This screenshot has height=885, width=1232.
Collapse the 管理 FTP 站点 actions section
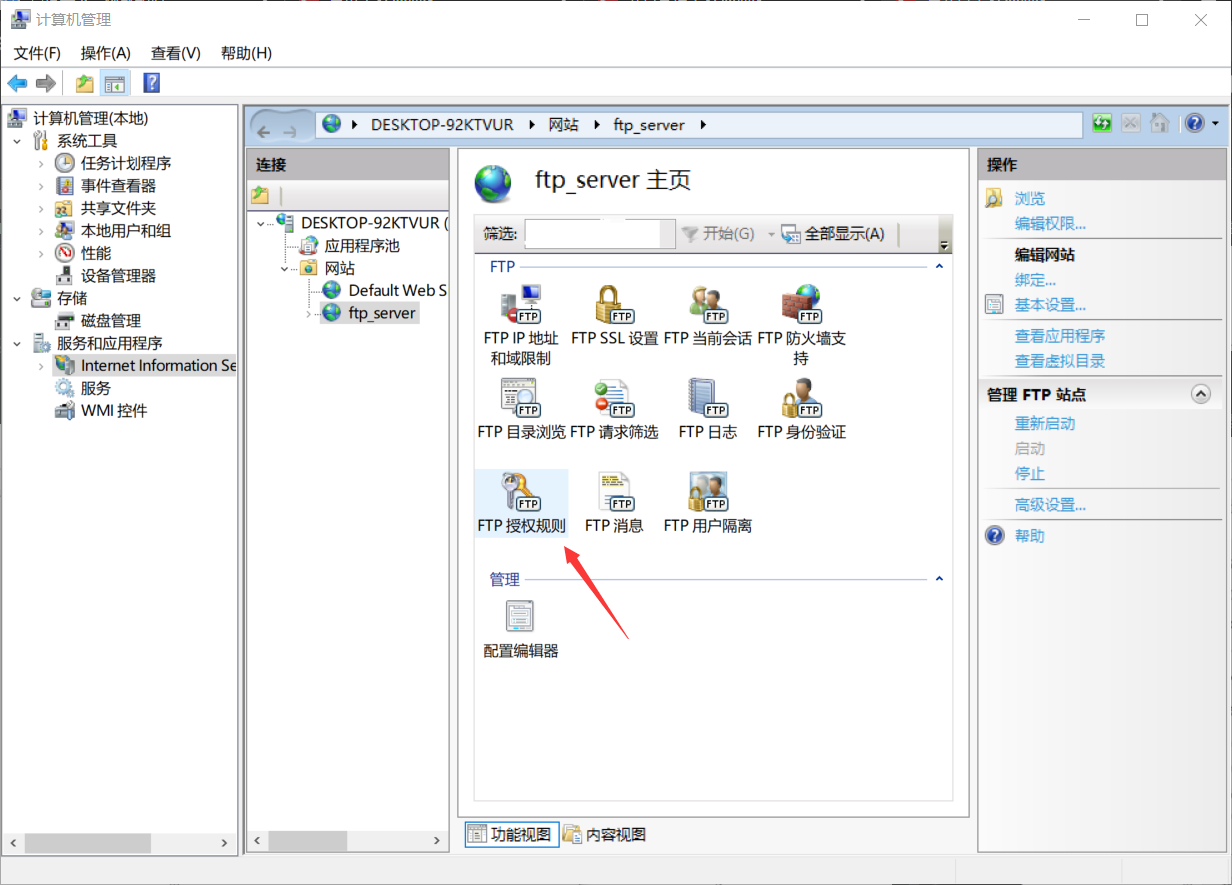(x=1200, y=394)
